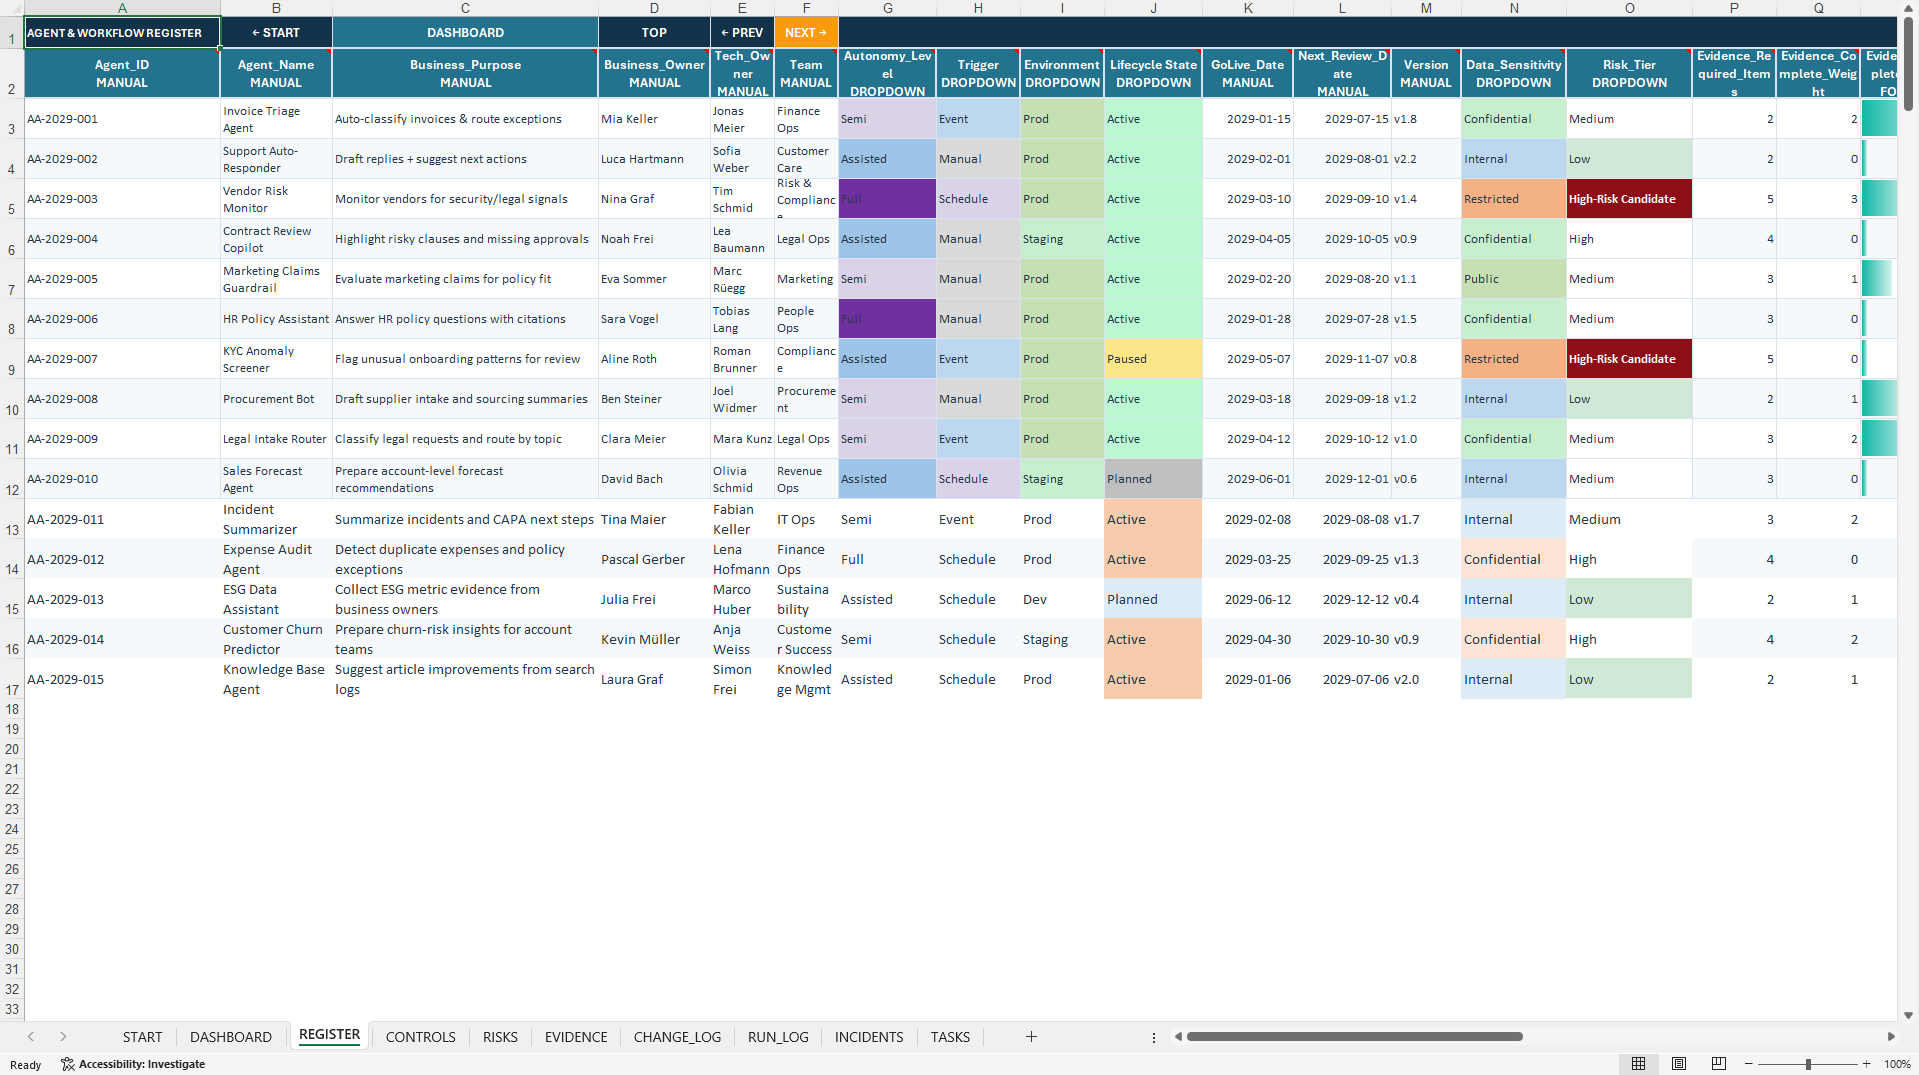Select the 'Legal Intake Router' cell
The height and width of the screenshot is (1075, 1919).
tap(276, 439)
